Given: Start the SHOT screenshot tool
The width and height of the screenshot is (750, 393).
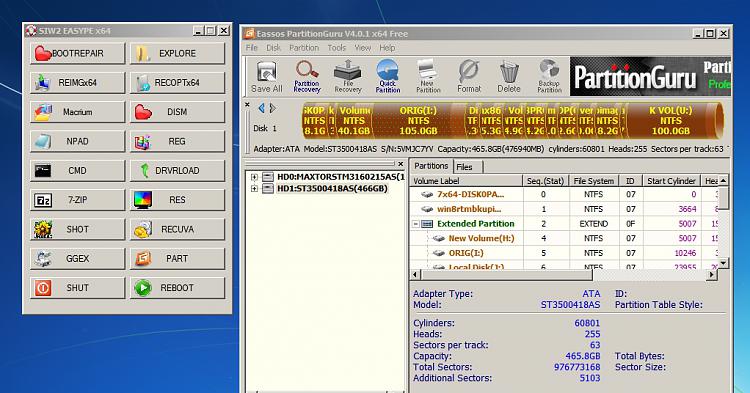Looking at the screenshot, I should click(77, 229).
